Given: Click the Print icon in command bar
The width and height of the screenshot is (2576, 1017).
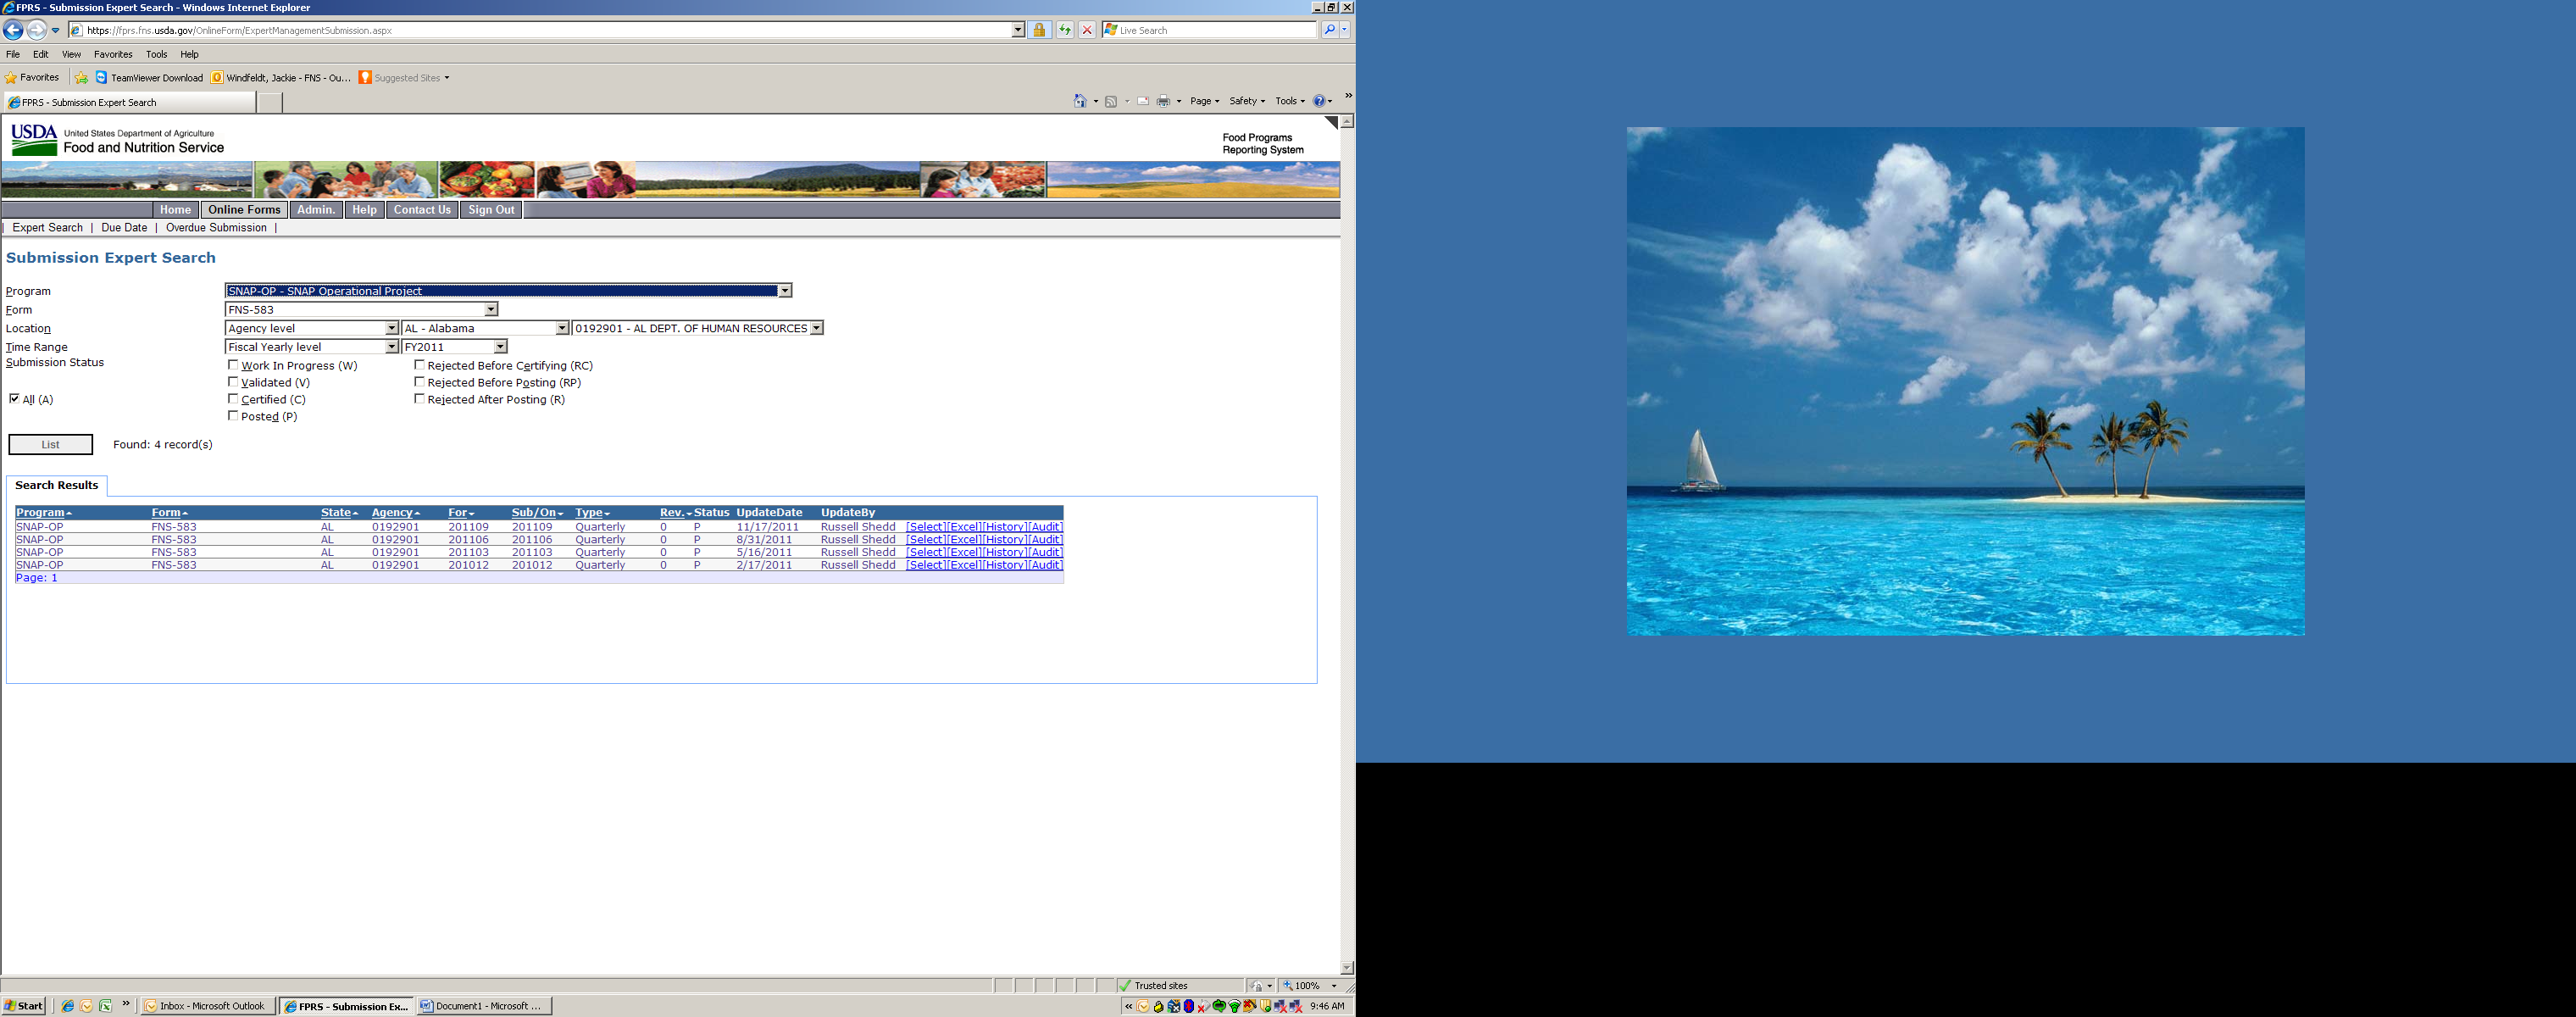Looking at the screenshot, I should click(x=1163, y=101).
